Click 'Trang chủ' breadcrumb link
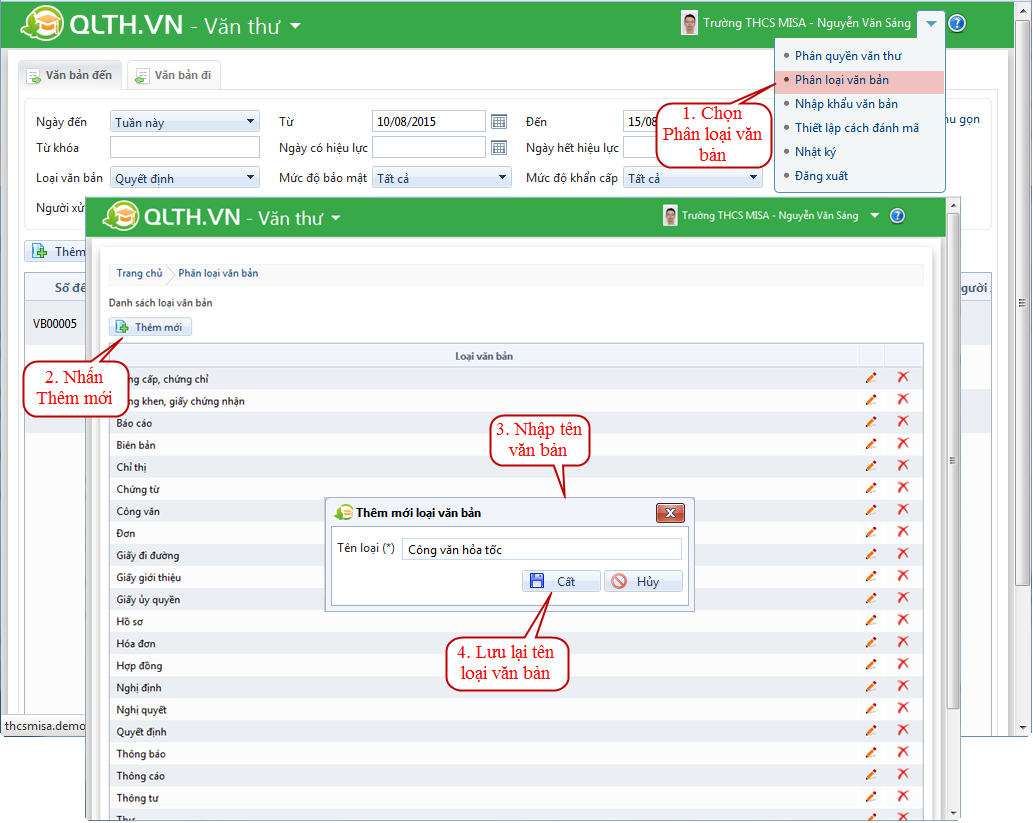 [139, 273]
